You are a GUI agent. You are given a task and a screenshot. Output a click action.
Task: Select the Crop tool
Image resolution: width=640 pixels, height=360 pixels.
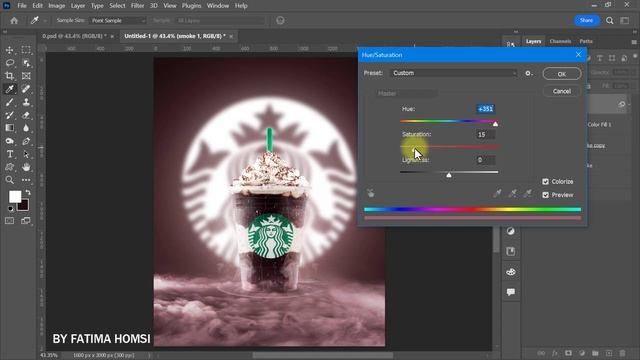(9, 76)
